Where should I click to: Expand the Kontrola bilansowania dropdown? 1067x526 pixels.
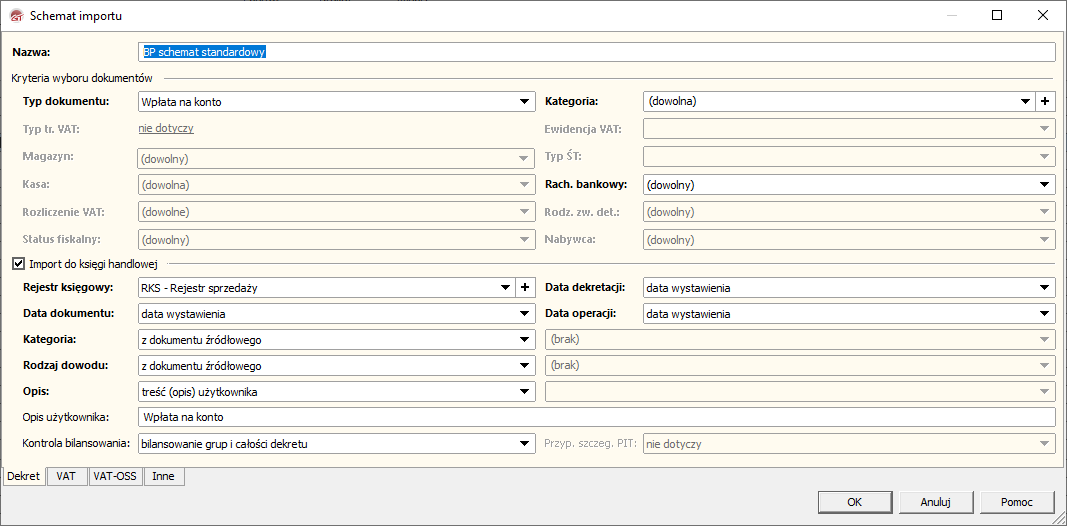click(525, 443)
